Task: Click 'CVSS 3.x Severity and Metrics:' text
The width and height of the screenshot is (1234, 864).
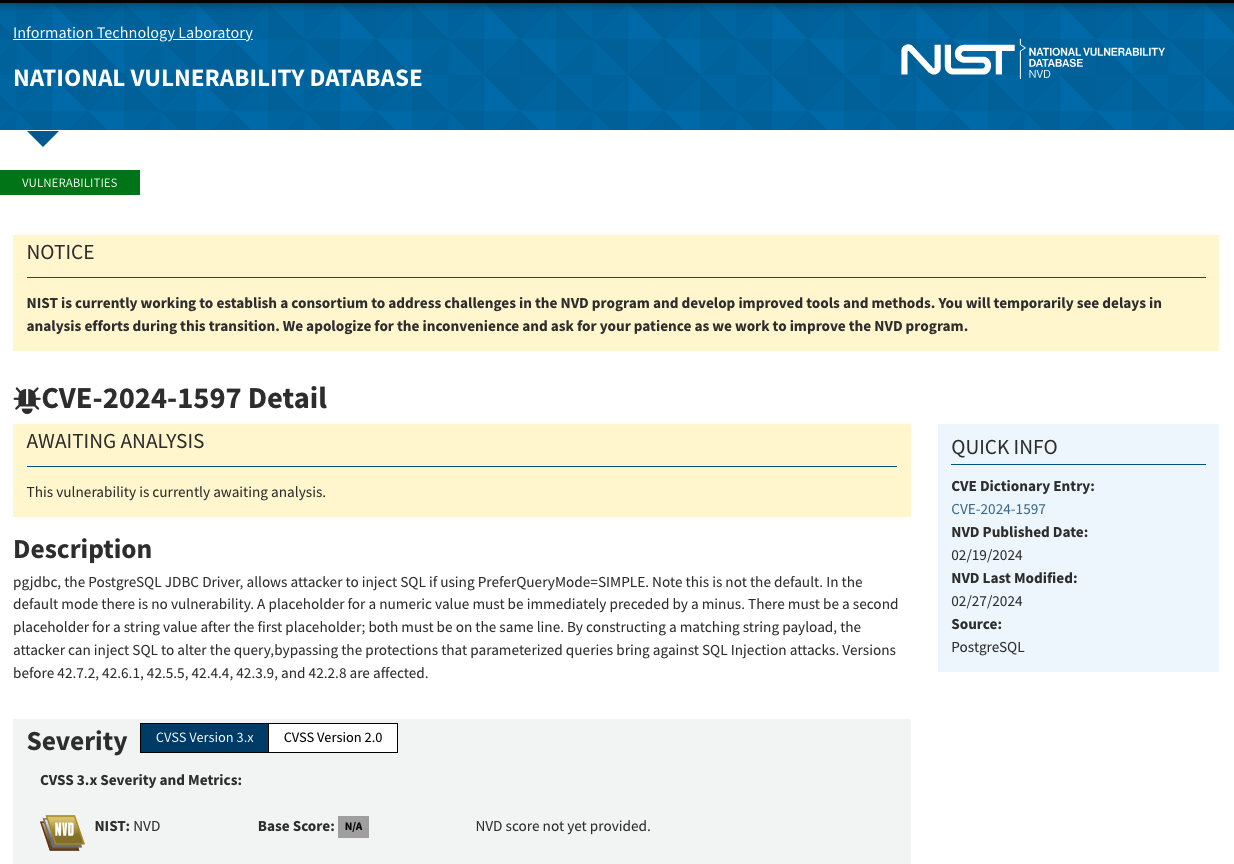Action: tap(141, 780)
